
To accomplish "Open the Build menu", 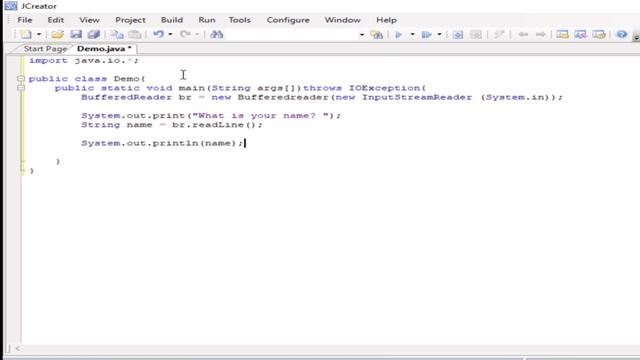I will coord(172,20).
